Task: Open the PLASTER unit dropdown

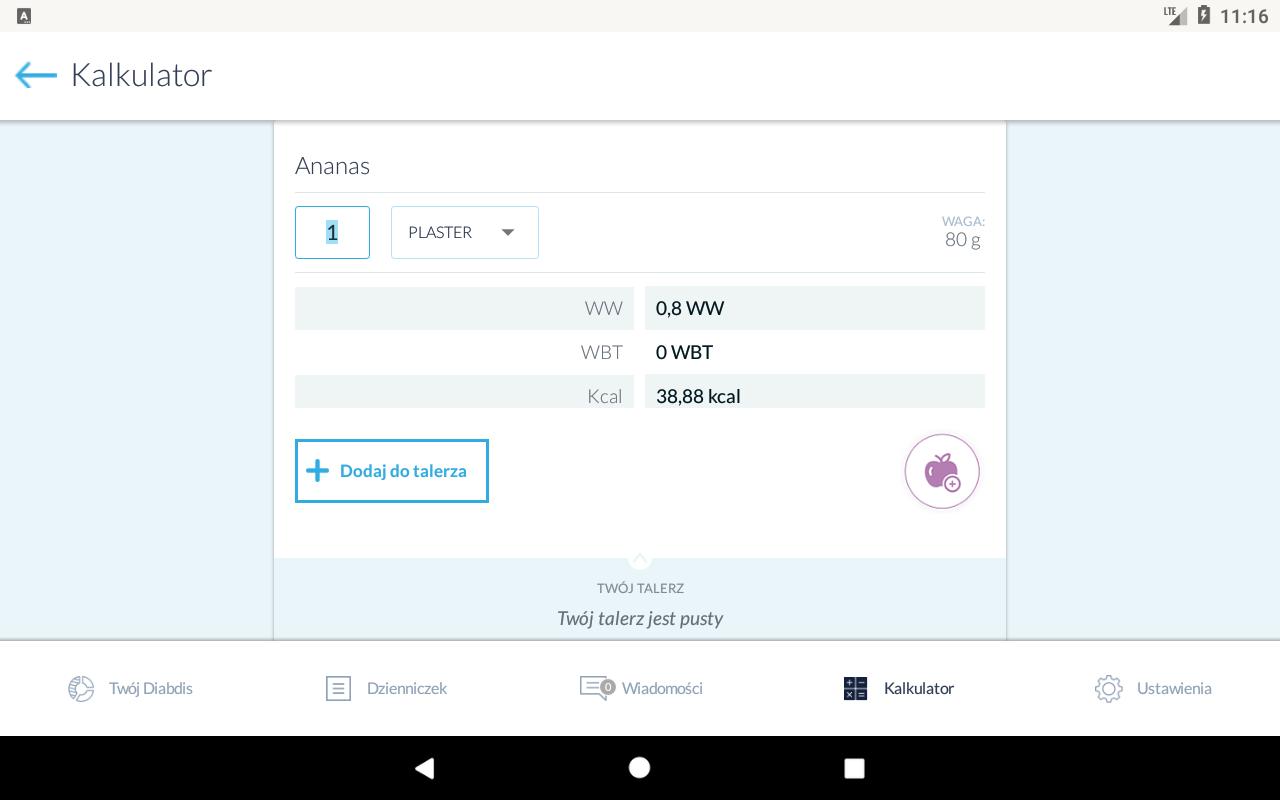Action: click(x=465, y=232)
